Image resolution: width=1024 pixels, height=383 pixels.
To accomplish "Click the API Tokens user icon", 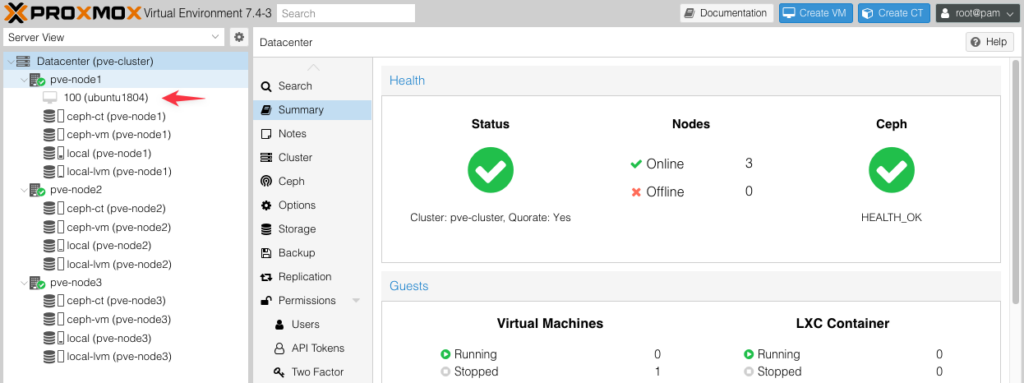I will 280,348.
